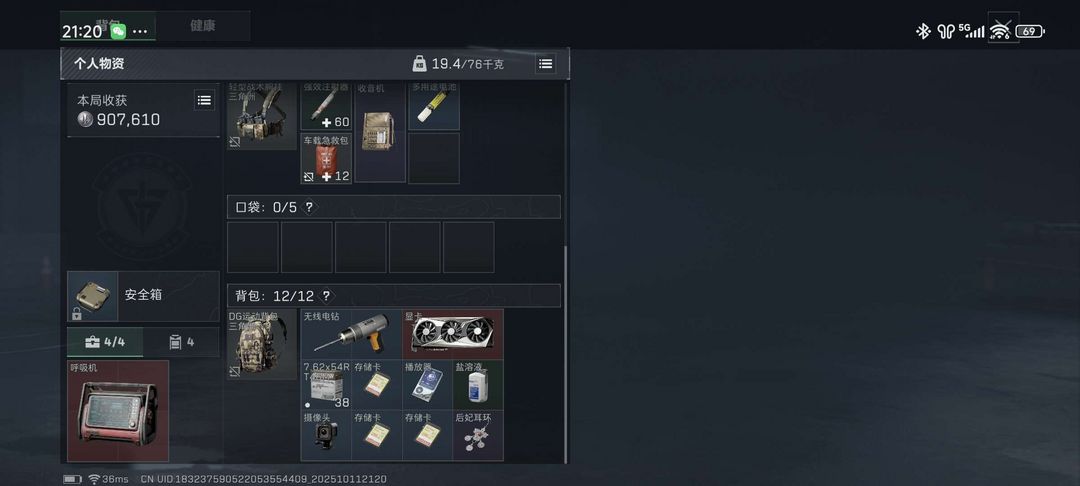1080x486 pixels.
Task: Select the DG运动背包 backpack item
Action: point(262,344)
